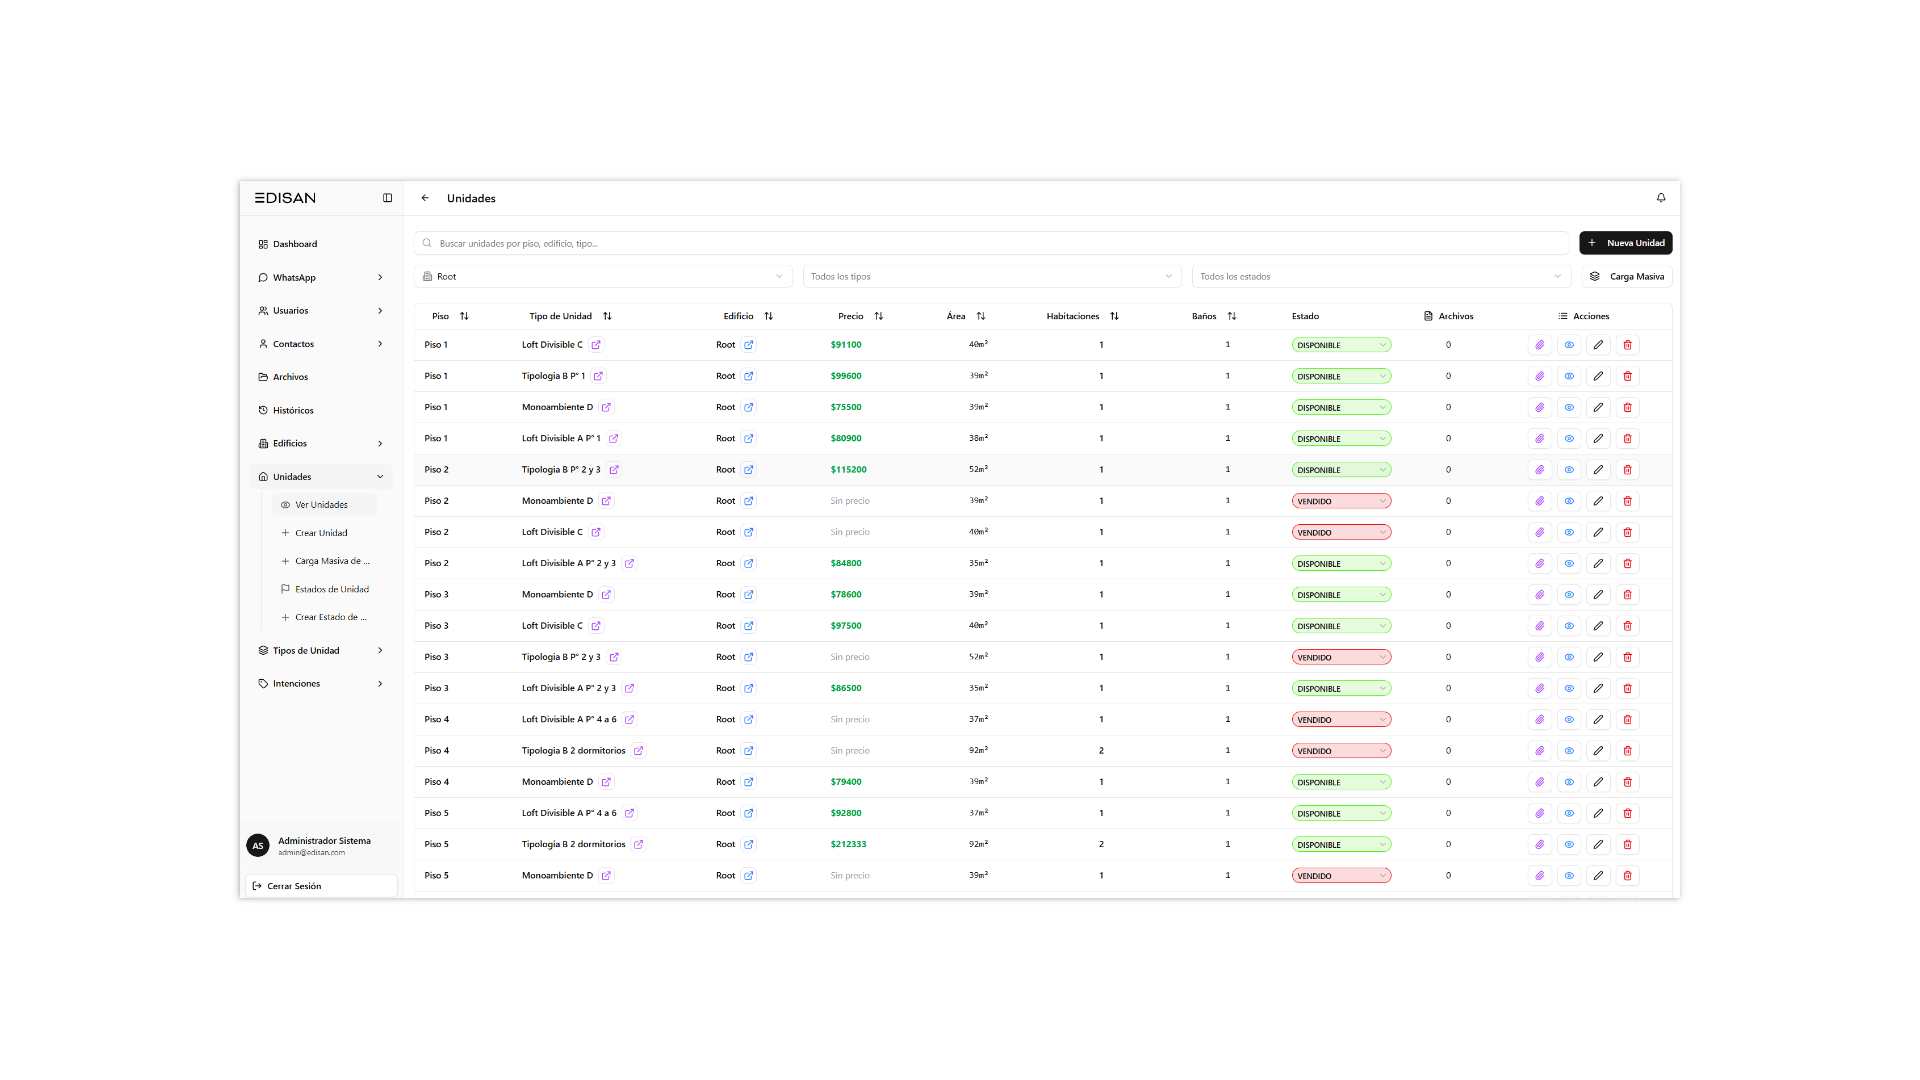Open the Todos los tipos dropdown
Screen dimensions: 1920x1080
[991, 277]
